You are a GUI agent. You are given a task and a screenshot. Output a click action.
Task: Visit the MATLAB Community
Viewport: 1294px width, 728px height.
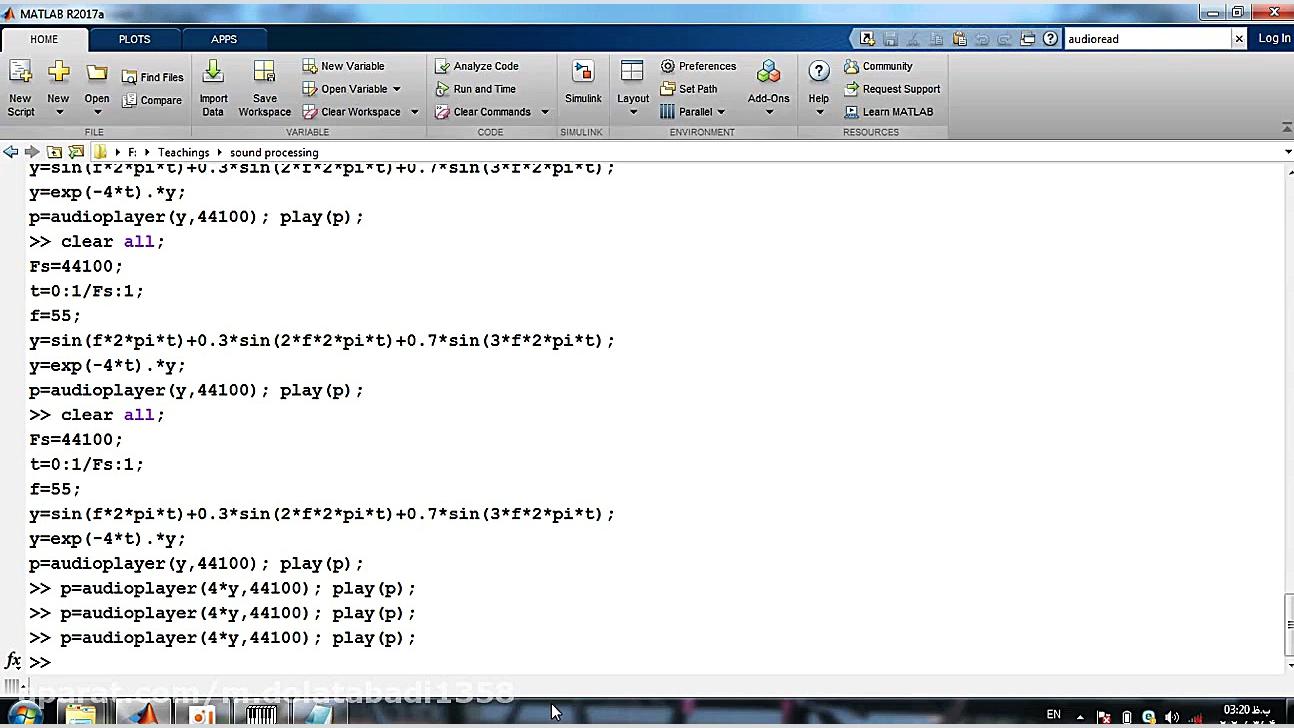878,66
